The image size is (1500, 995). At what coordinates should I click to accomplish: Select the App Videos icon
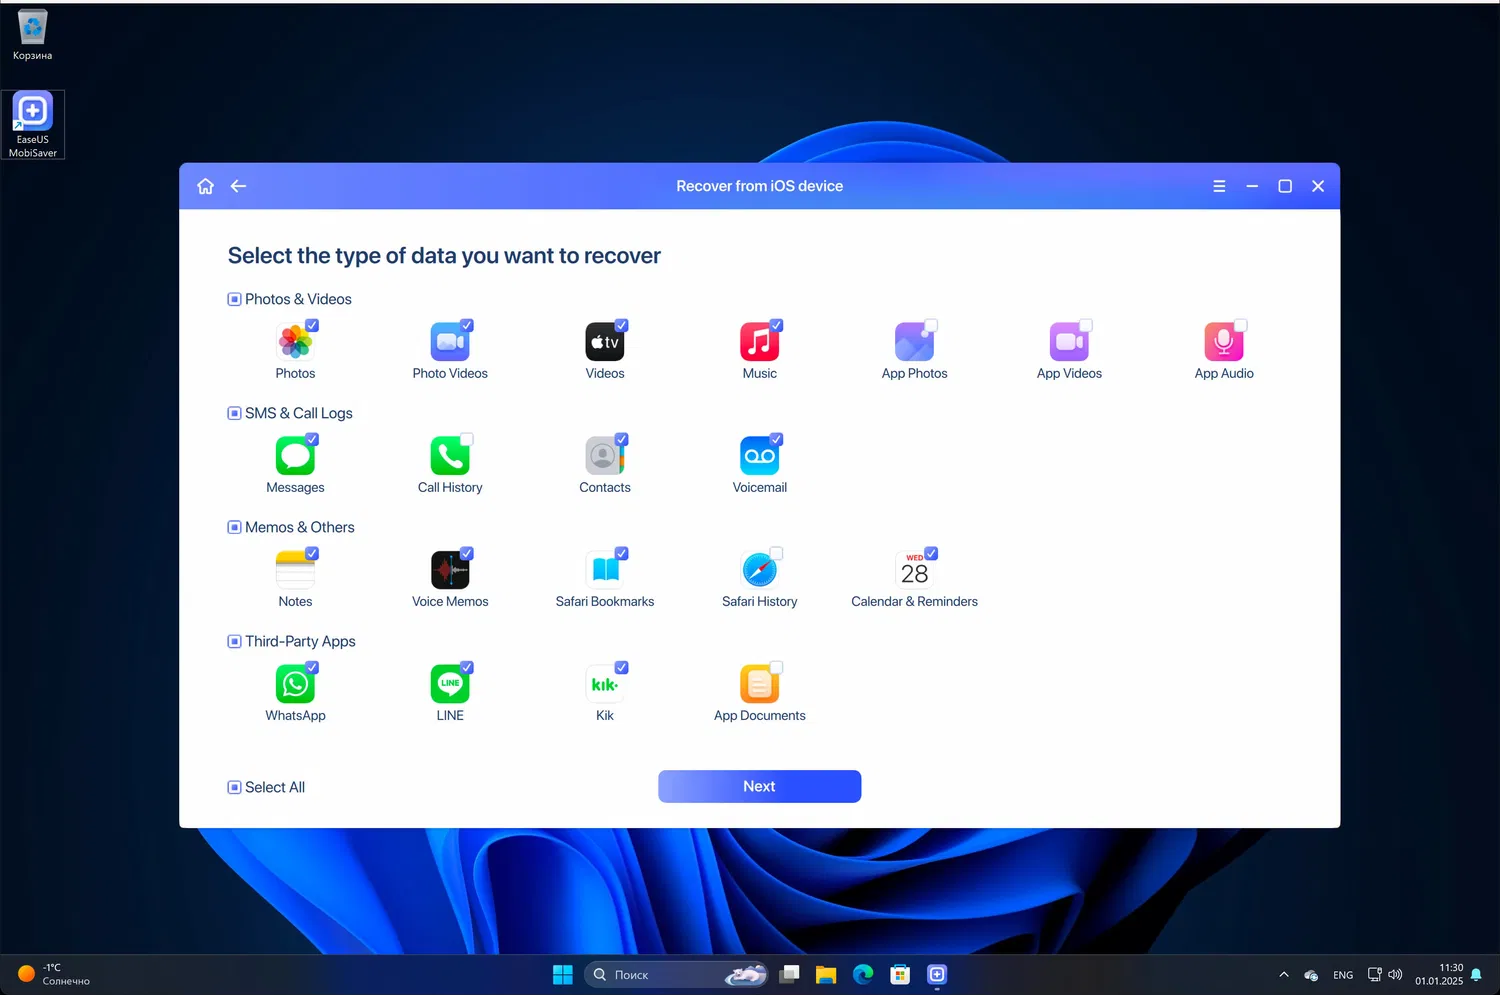pos(1069,342)
